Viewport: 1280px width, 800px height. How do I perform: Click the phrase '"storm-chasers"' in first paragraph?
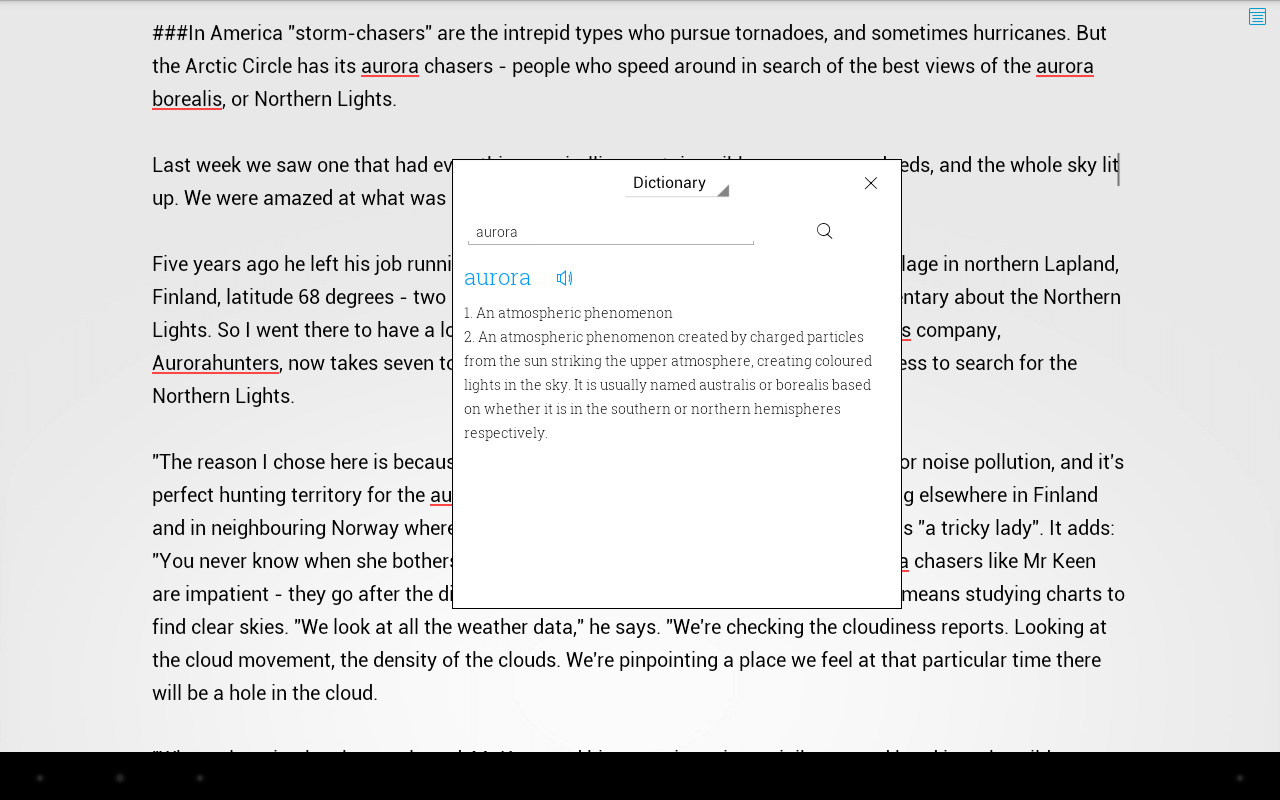click(x=359, y=33)
